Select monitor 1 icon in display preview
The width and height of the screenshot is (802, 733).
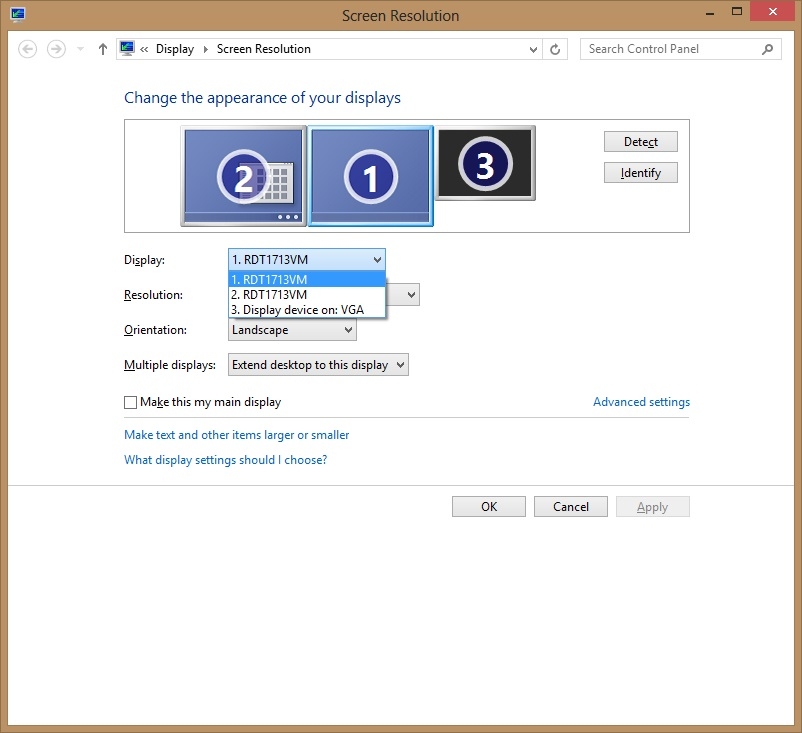(x=370, y=176)
